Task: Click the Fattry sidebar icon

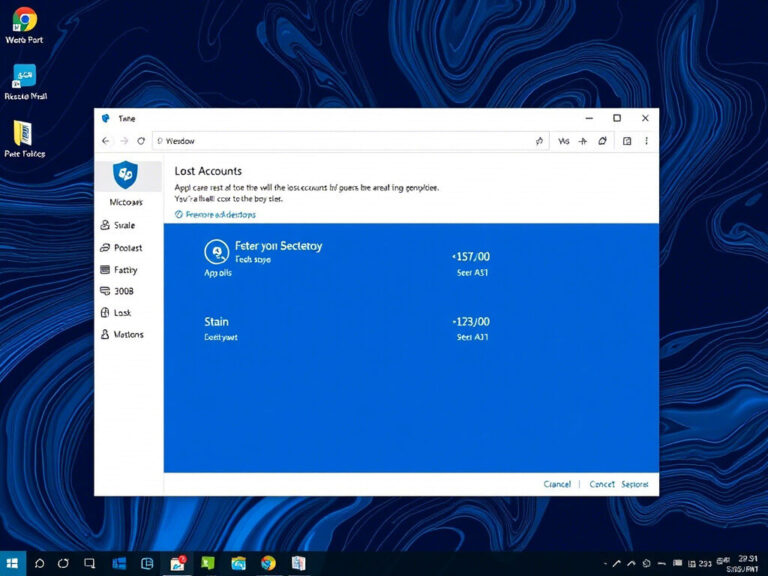Action: [106, 270]
